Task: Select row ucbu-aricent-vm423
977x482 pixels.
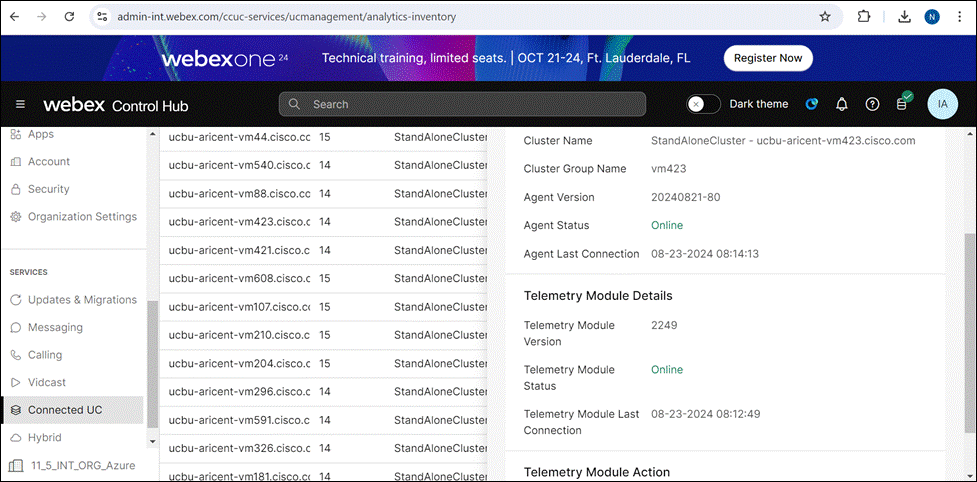Action: pyautogui.click(x=324, y=222)
